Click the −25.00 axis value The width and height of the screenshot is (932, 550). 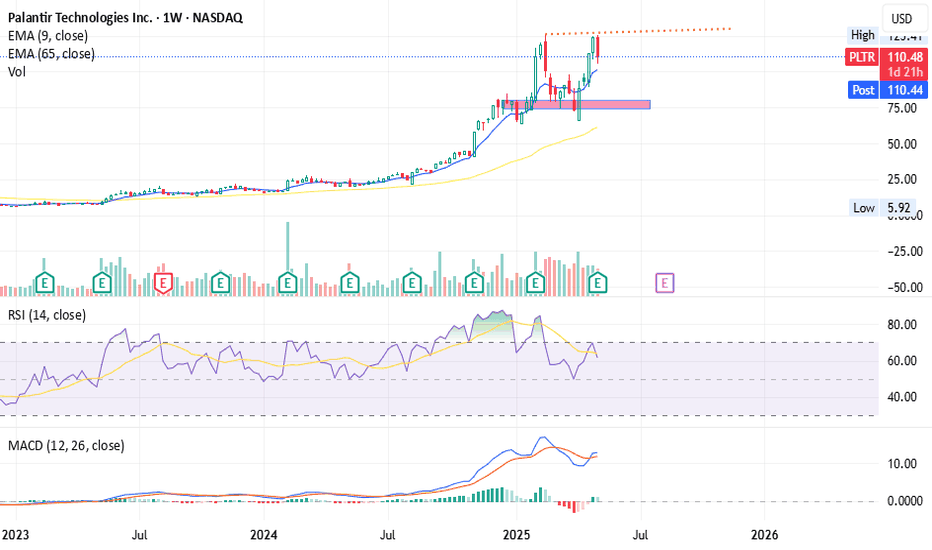click(x=905, y=252)
